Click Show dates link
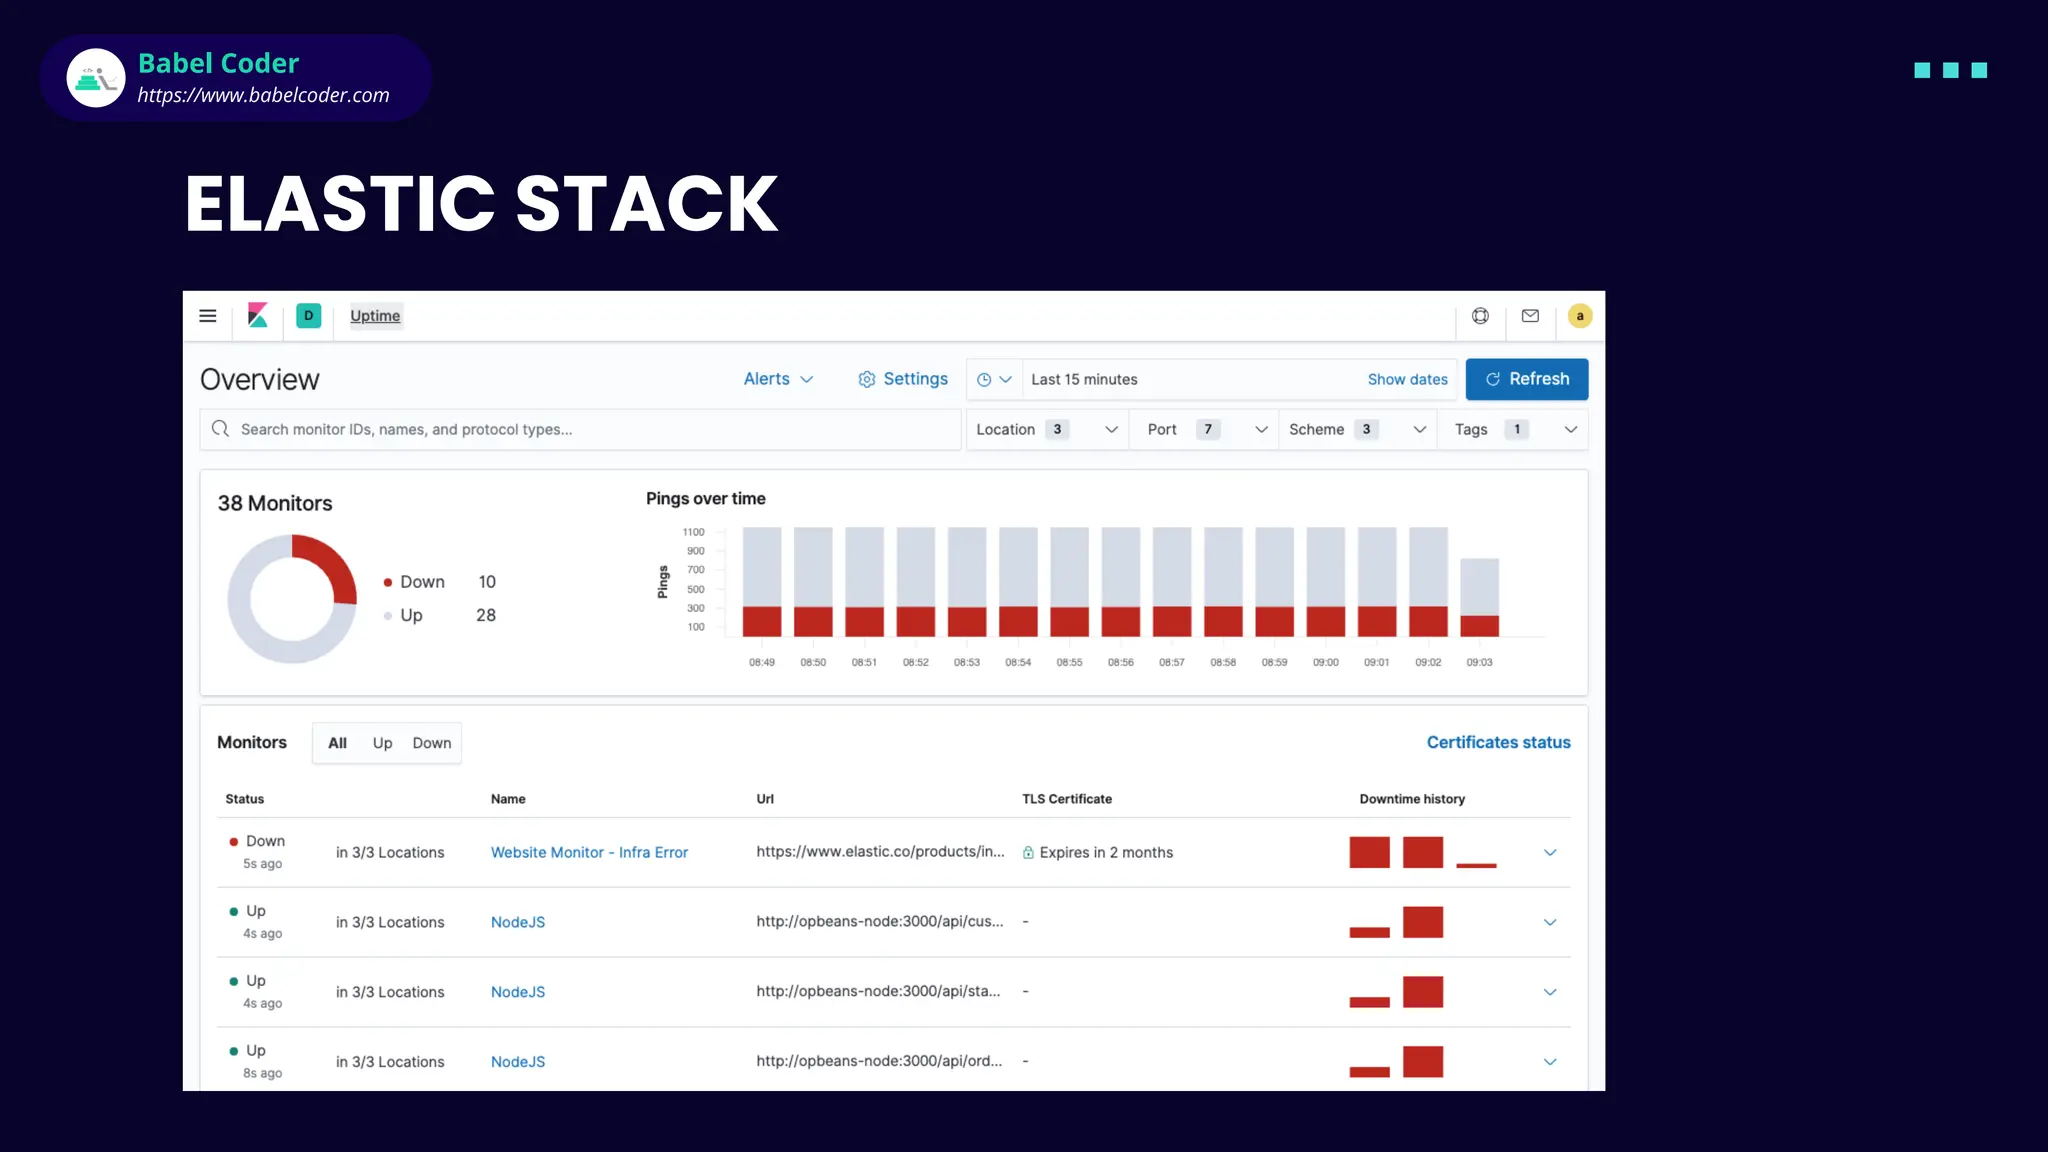Screen dimensions: 2048x1152 click(x=1407, y=380)
